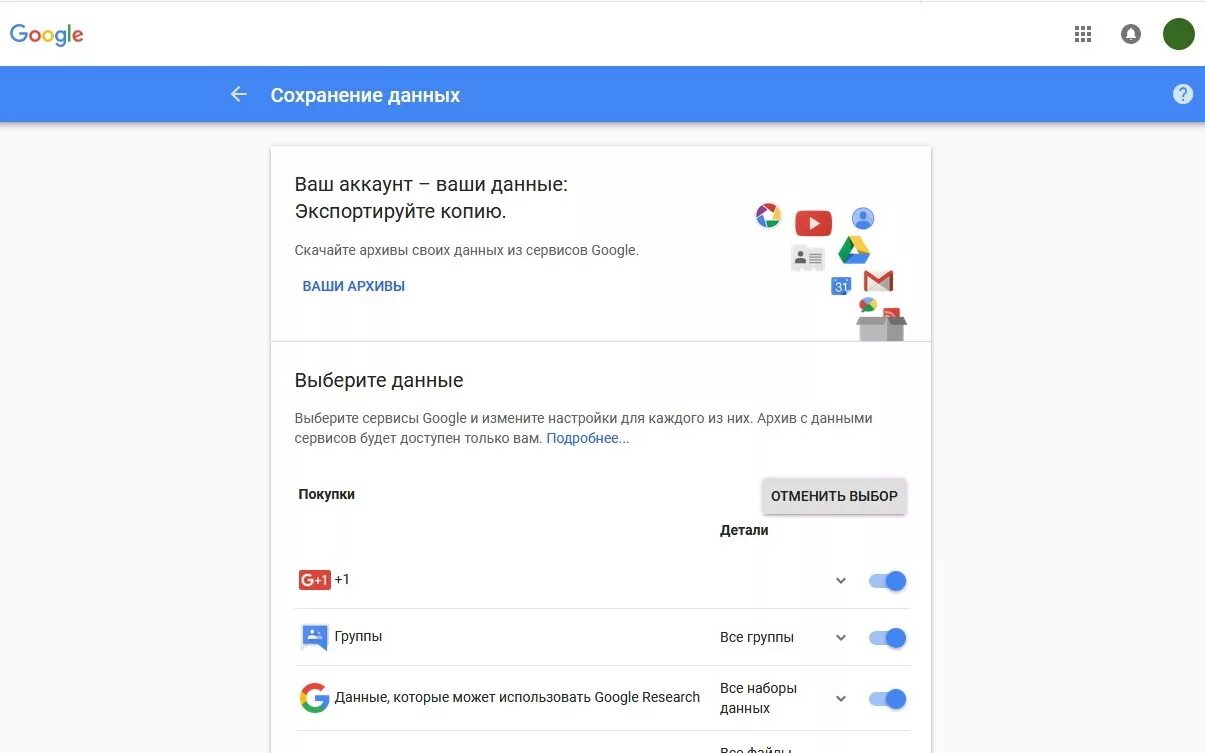The width and height of the screenshot is (1205, 753).
Task: Click the Google Research data label
Action: click(517, 697)
